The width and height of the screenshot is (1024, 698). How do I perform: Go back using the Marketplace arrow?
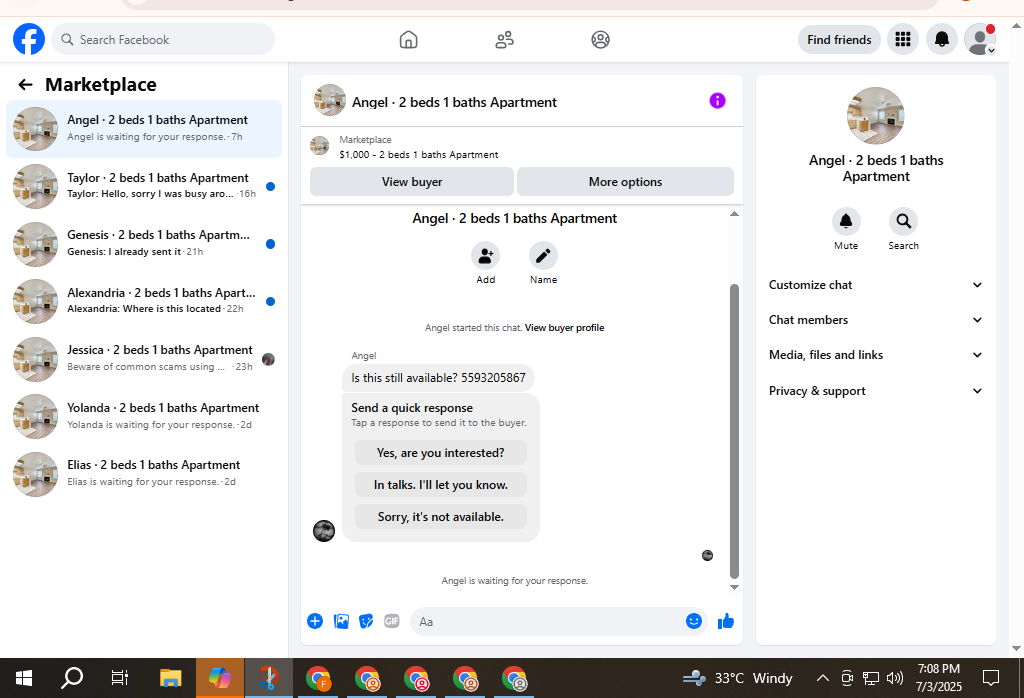pyautogui.click(x=25, y=84)
